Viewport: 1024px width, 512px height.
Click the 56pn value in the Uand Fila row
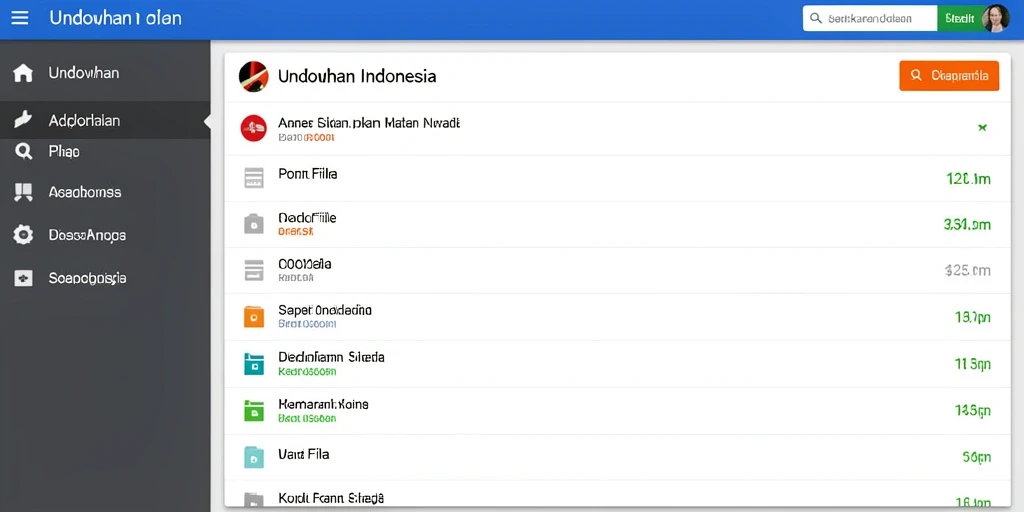click(x=976, y=458)
